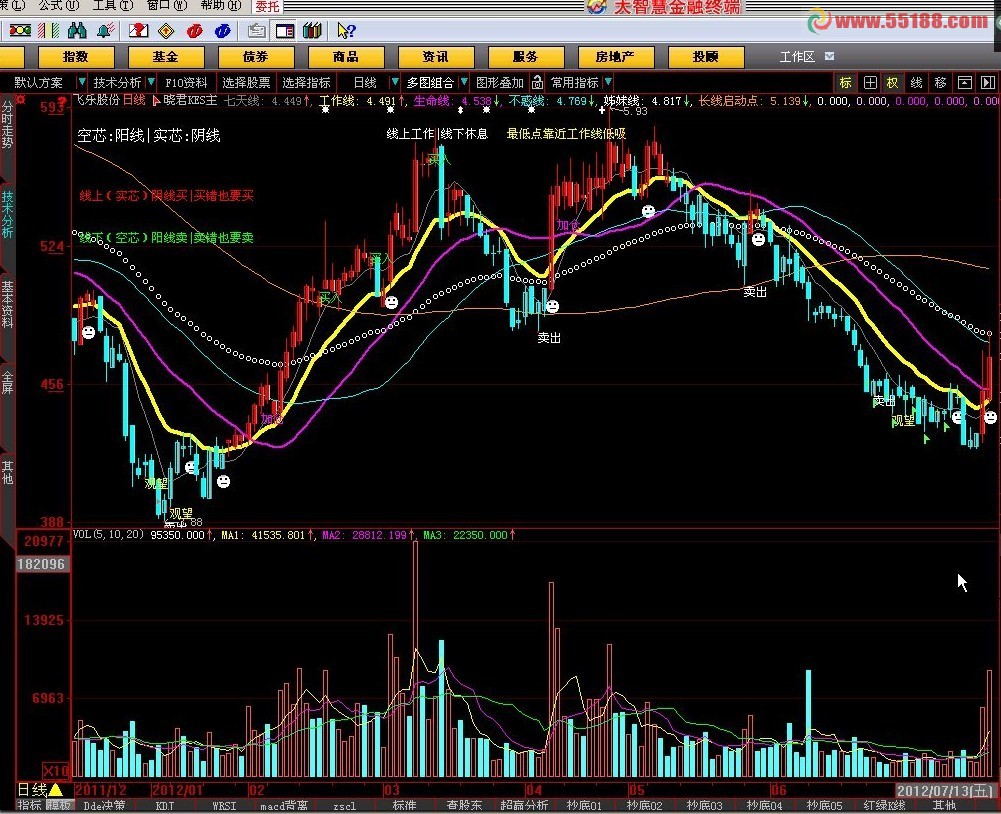Click the 商品 yellow button
1001x814 pixels.
tap(346, 57)
